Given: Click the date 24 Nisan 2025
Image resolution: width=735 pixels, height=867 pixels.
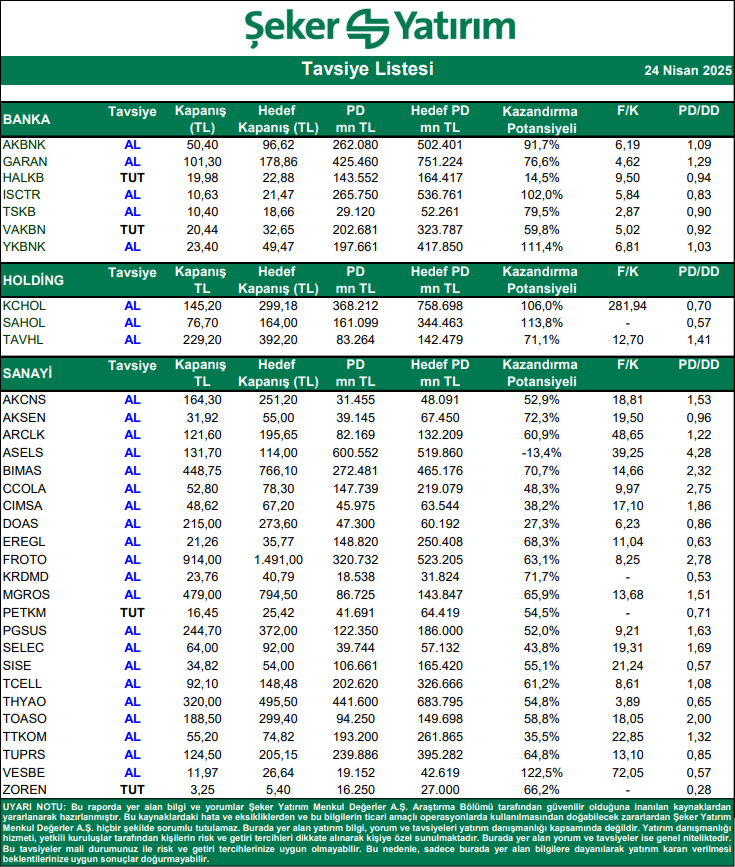Looking at the screenshot, I should tap(687, 71).
